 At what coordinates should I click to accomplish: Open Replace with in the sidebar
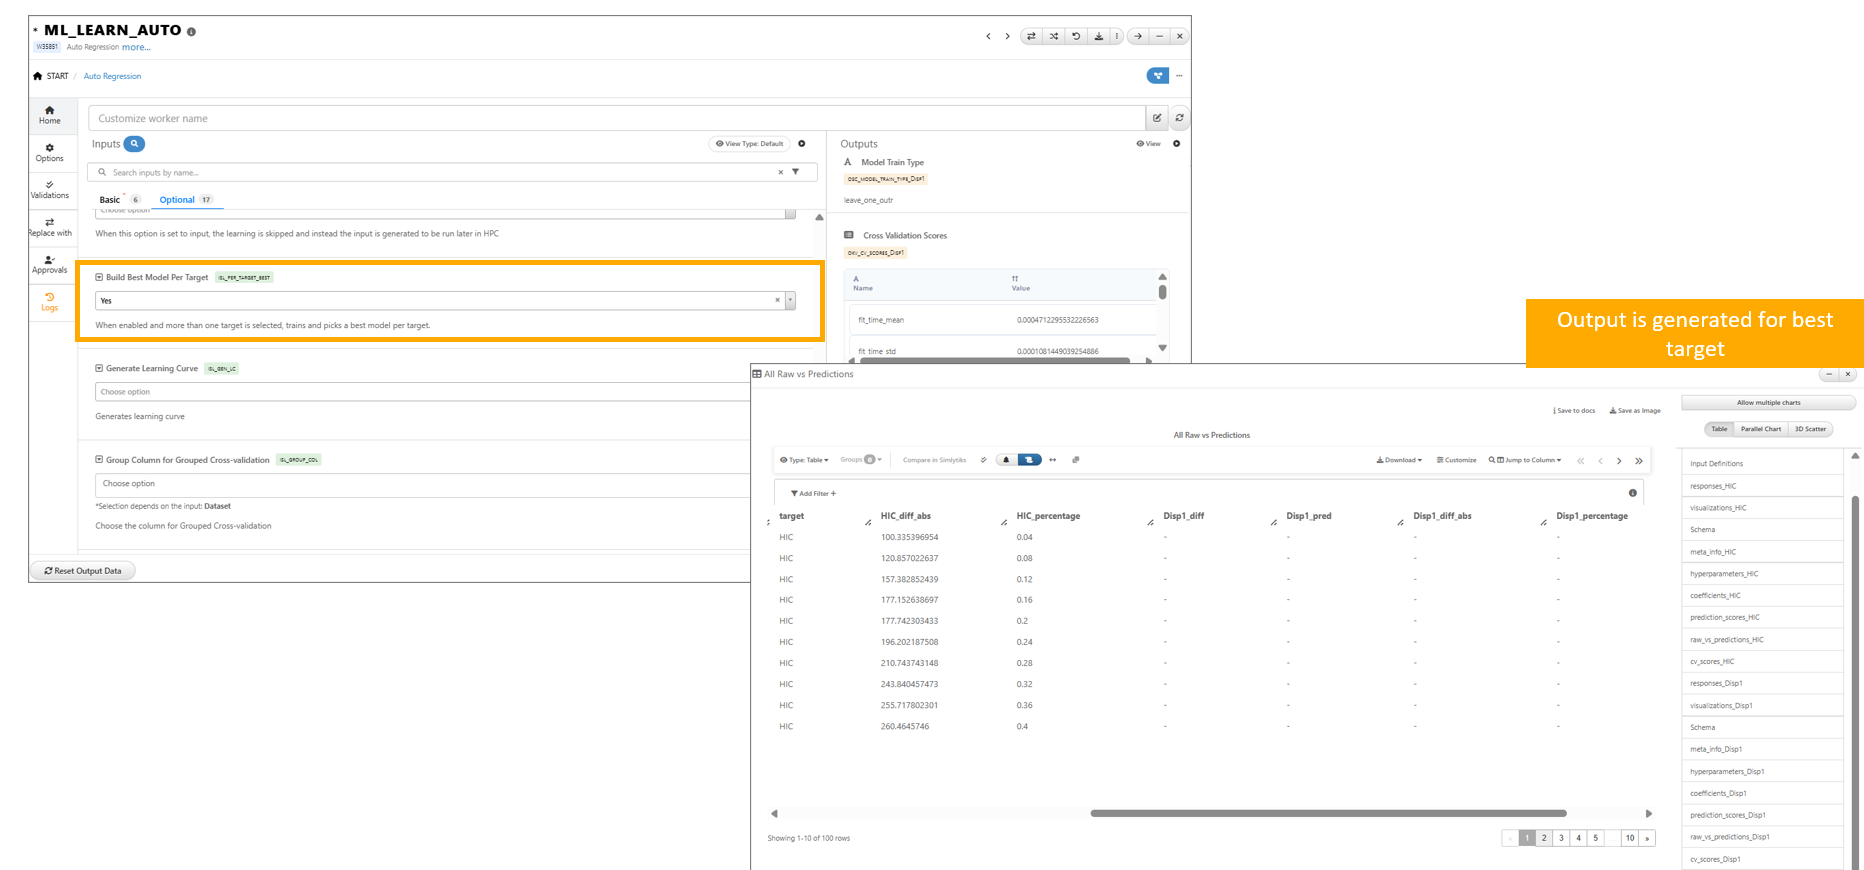[49, 227]
